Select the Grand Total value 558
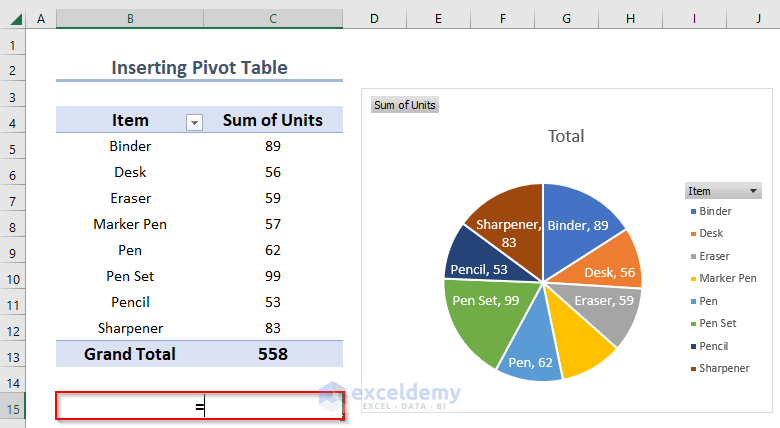The image size is (780, 428). 272,354
